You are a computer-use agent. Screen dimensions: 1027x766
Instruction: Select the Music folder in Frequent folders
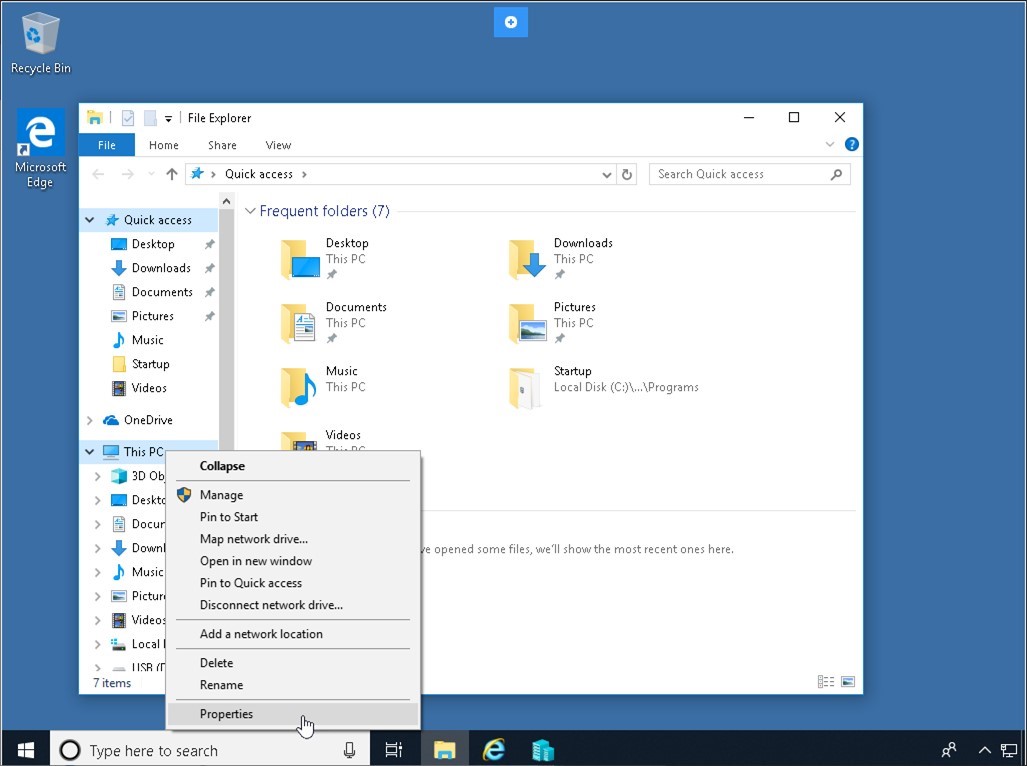322,388
